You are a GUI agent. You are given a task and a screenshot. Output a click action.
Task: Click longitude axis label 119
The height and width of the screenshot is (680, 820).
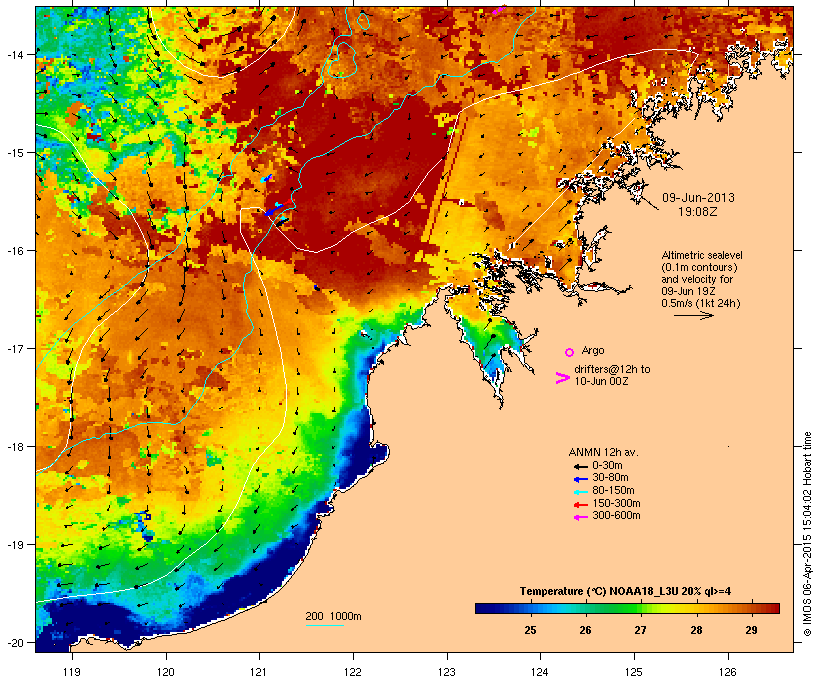72,672
